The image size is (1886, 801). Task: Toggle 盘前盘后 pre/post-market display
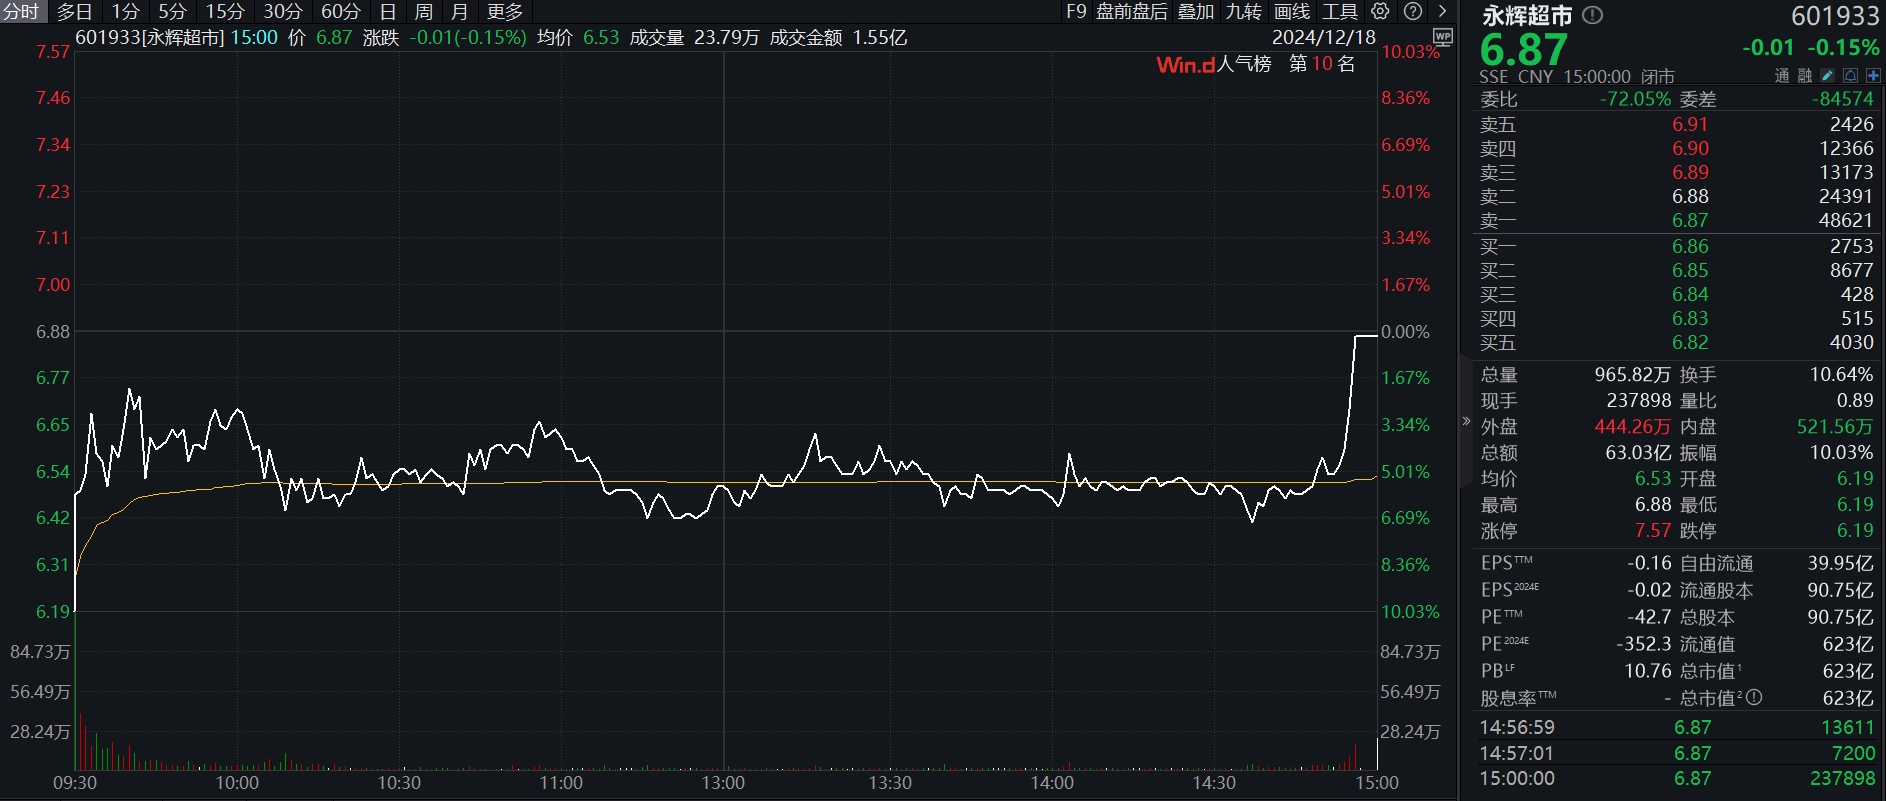click(1131, 11)
